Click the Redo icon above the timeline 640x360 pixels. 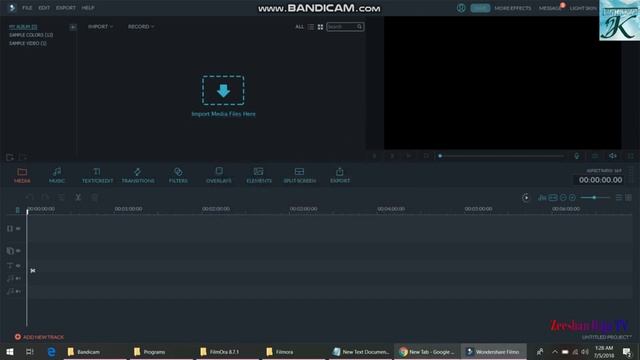[45, 198]
